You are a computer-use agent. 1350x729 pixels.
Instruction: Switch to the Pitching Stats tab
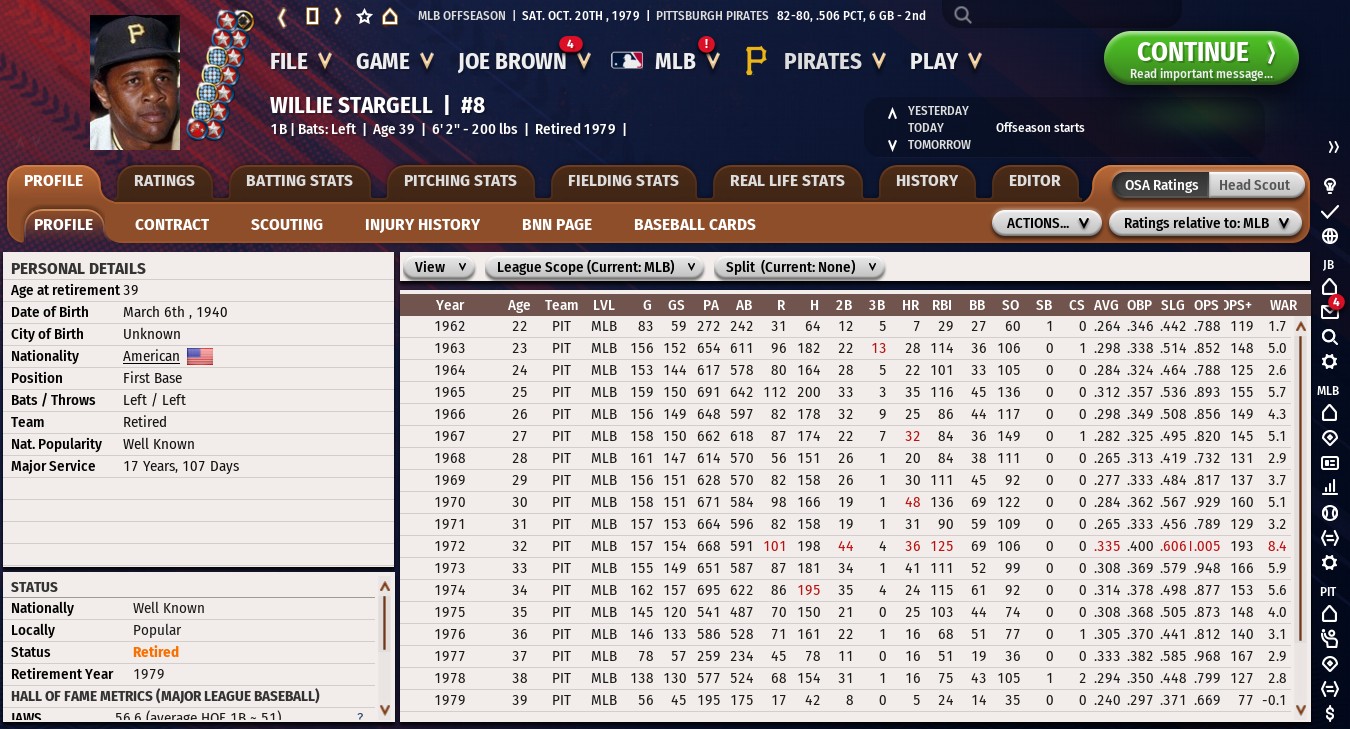460,181
